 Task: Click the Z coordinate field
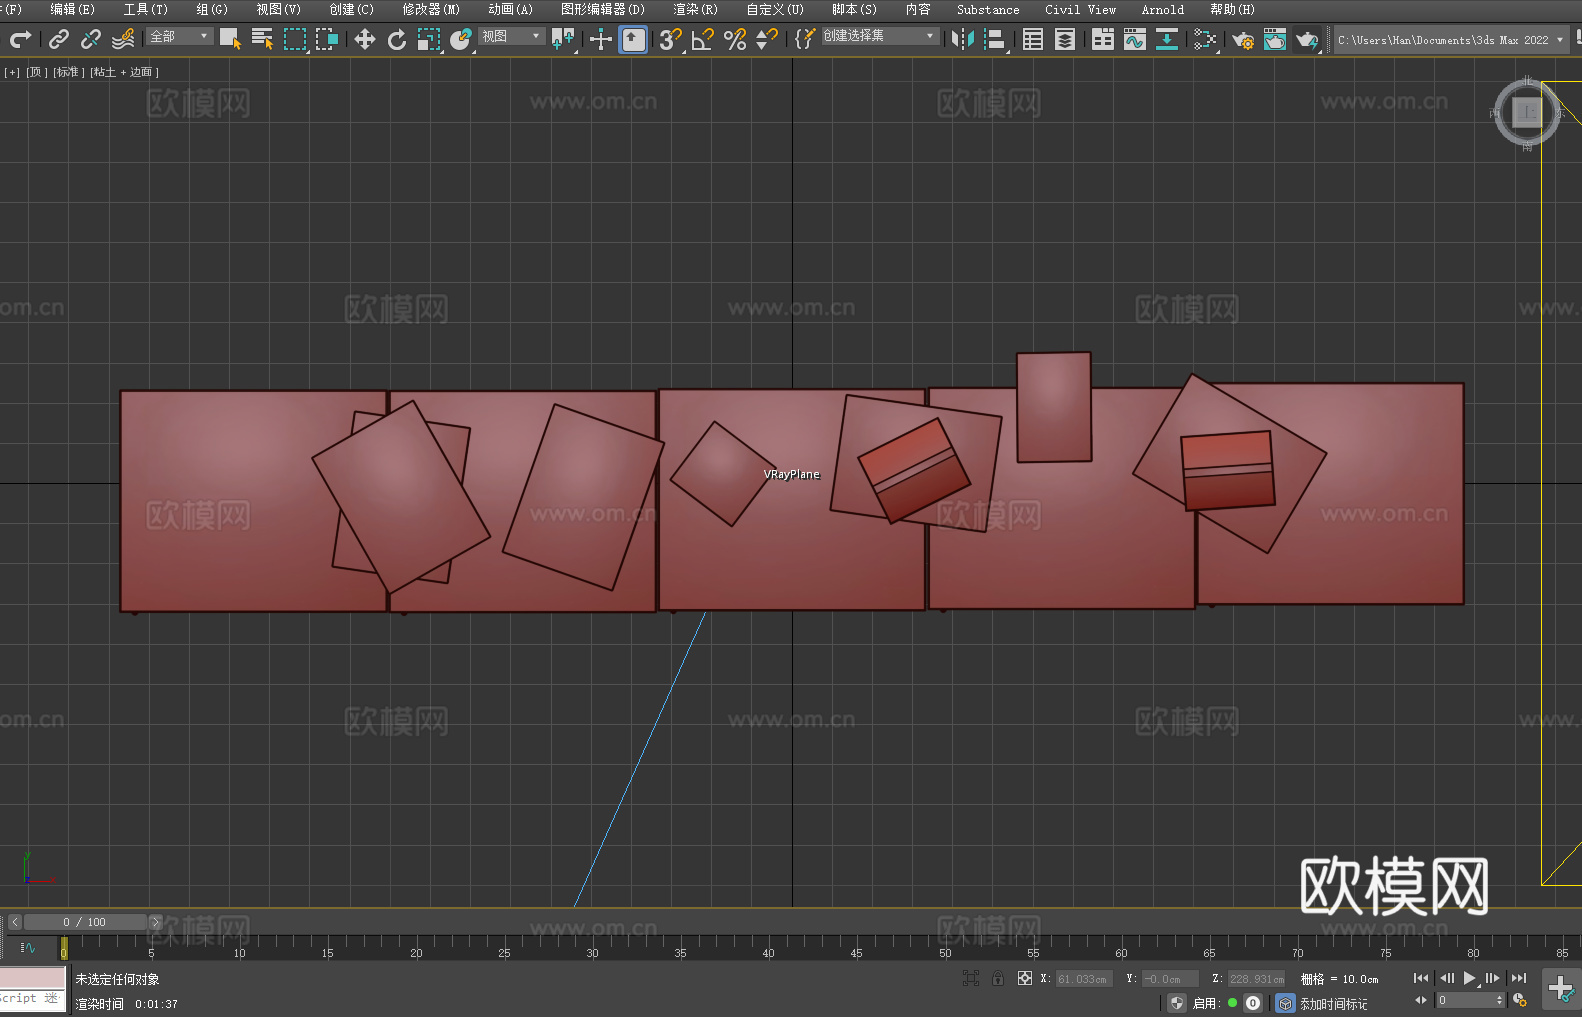pyautogui.click(x=1256, y=979)
